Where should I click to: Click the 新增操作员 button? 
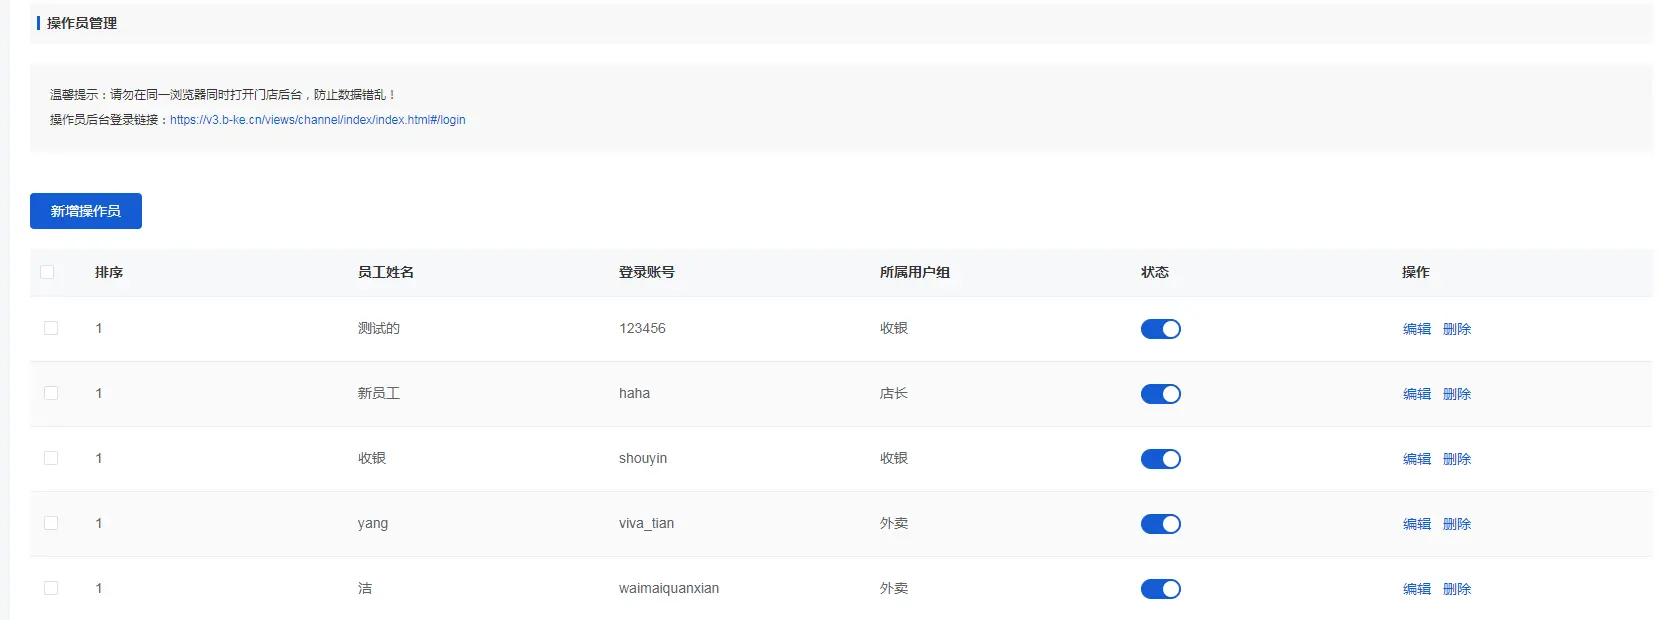86,211
